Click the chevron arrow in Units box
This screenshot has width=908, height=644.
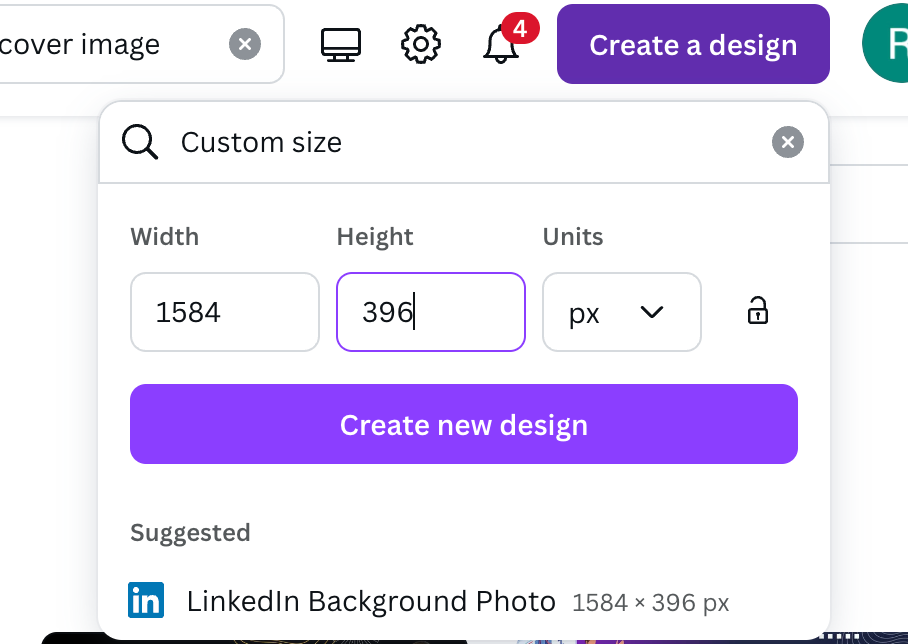652,312
